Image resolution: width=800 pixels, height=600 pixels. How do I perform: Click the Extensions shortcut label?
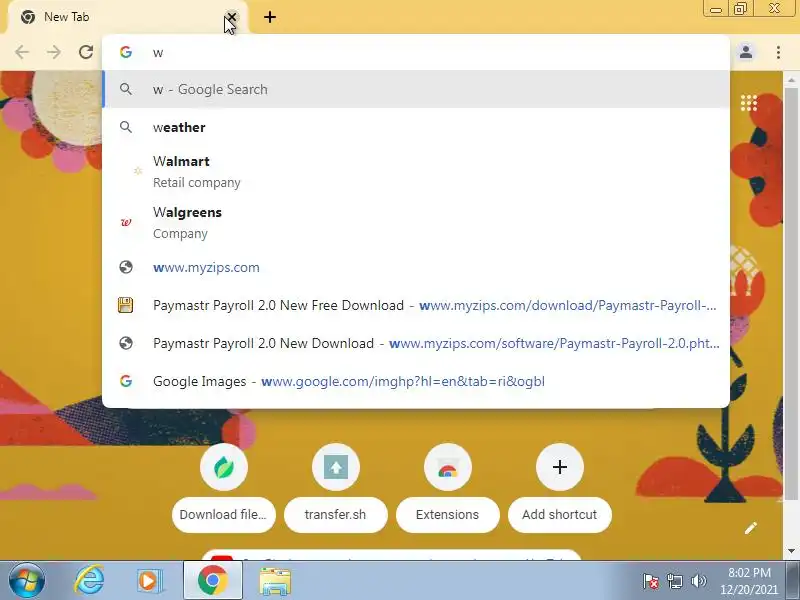click(447, 514)
